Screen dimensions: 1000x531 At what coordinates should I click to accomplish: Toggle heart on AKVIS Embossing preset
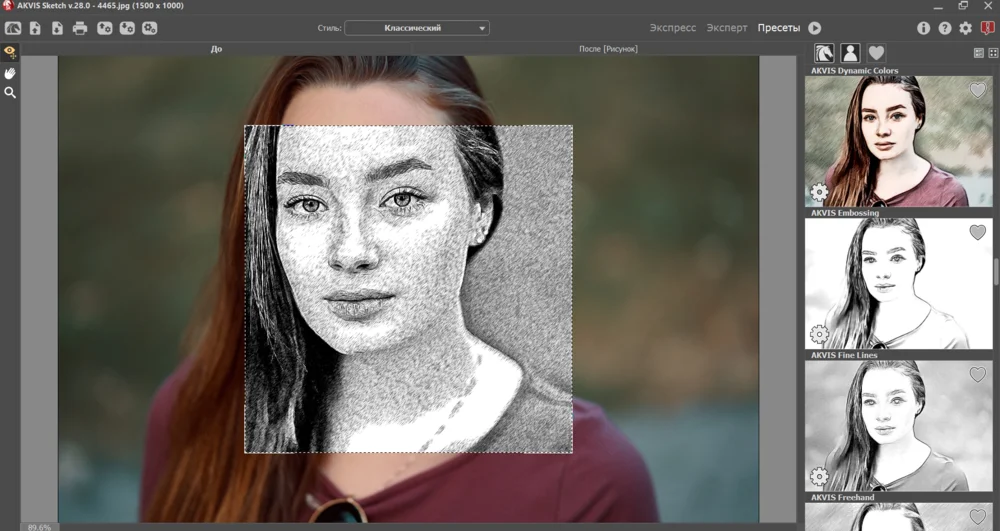[977, 233]
